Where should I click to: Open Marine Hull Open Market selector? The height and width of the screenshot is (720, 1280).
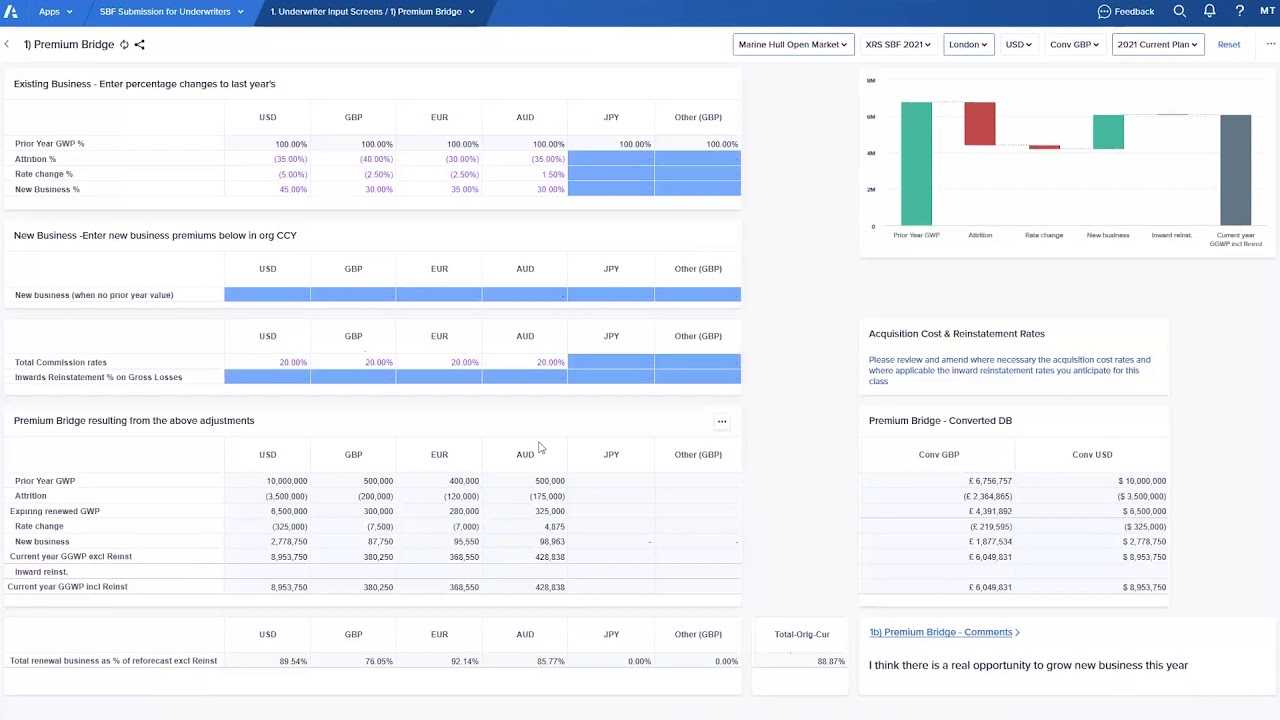point(793,44)
